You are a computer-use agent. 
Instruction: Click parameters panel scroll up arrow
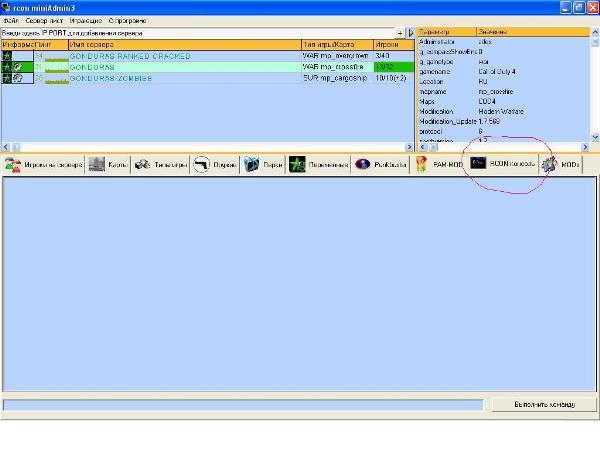[x=595, y=32]
